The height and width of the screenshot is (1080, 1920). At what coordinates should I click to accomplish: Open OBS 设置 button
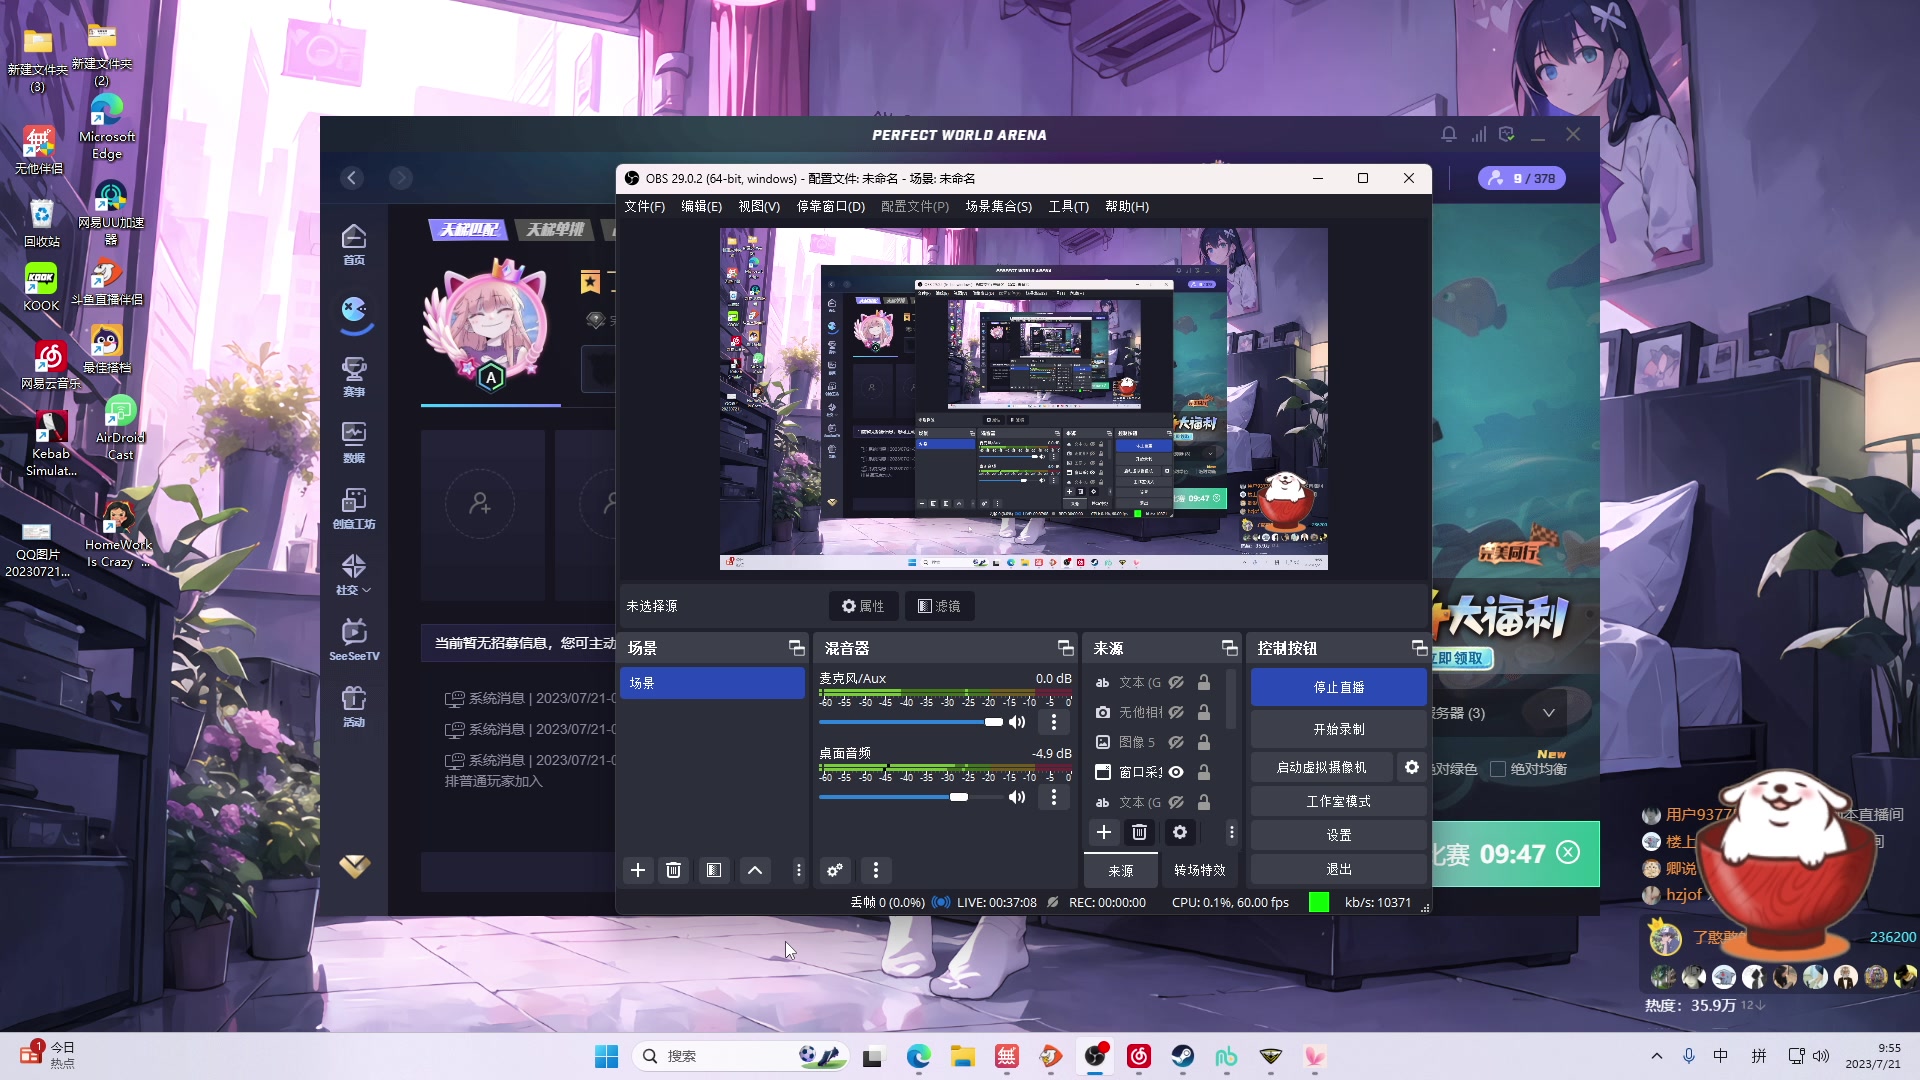[x=1338, y=835]
